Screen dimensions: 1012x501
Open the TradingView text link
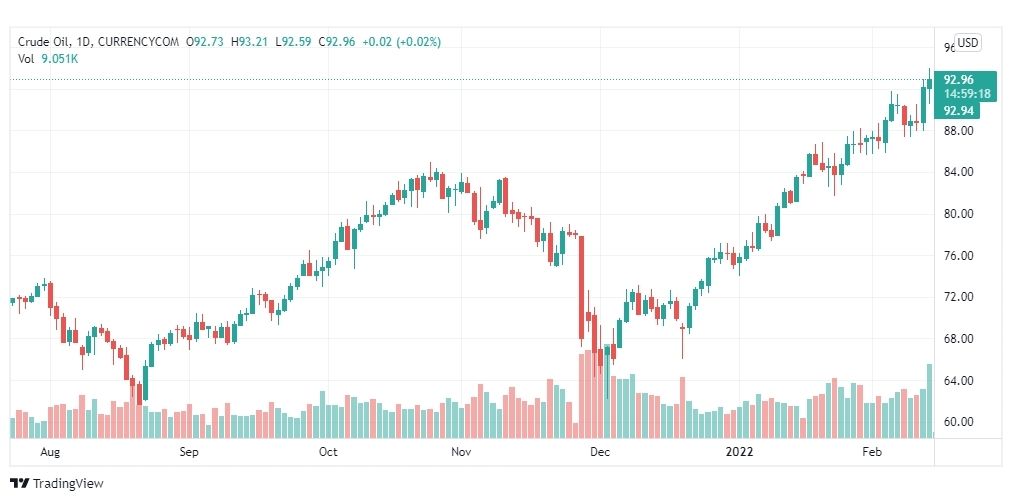tap(68, 484)
